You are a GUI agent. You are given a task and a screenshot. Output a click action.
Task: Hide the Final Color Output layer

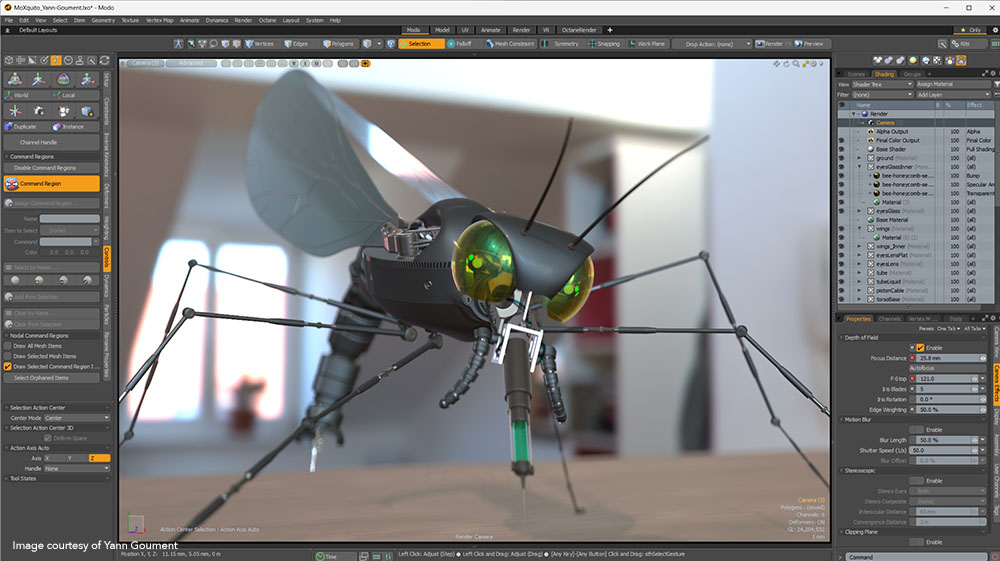(841, 140)
